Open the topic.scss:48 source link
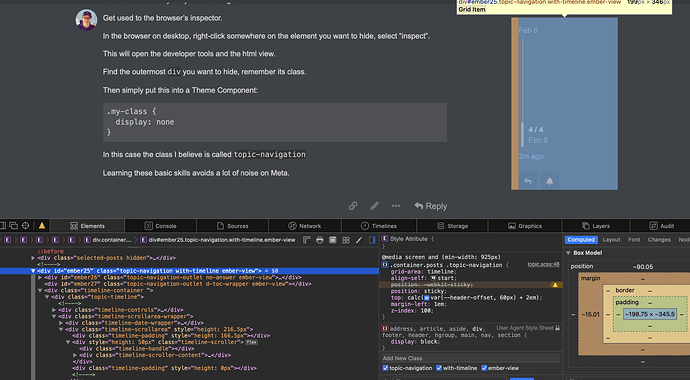 click(543, 264)
